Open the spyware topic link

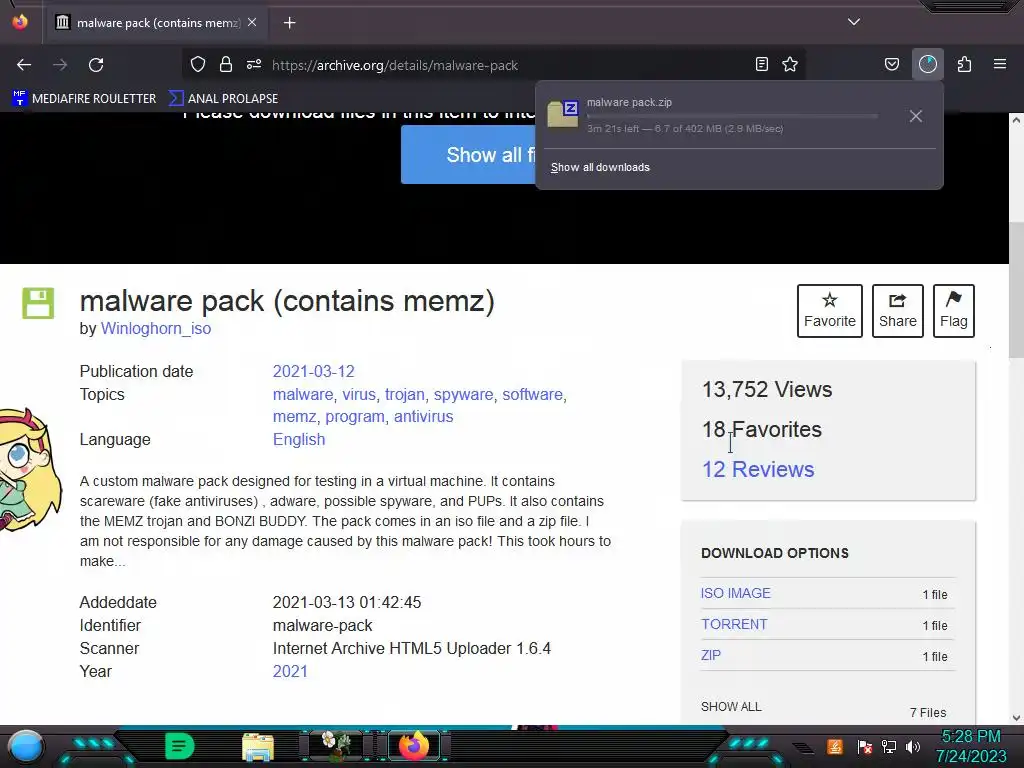(x=463, y=394)
